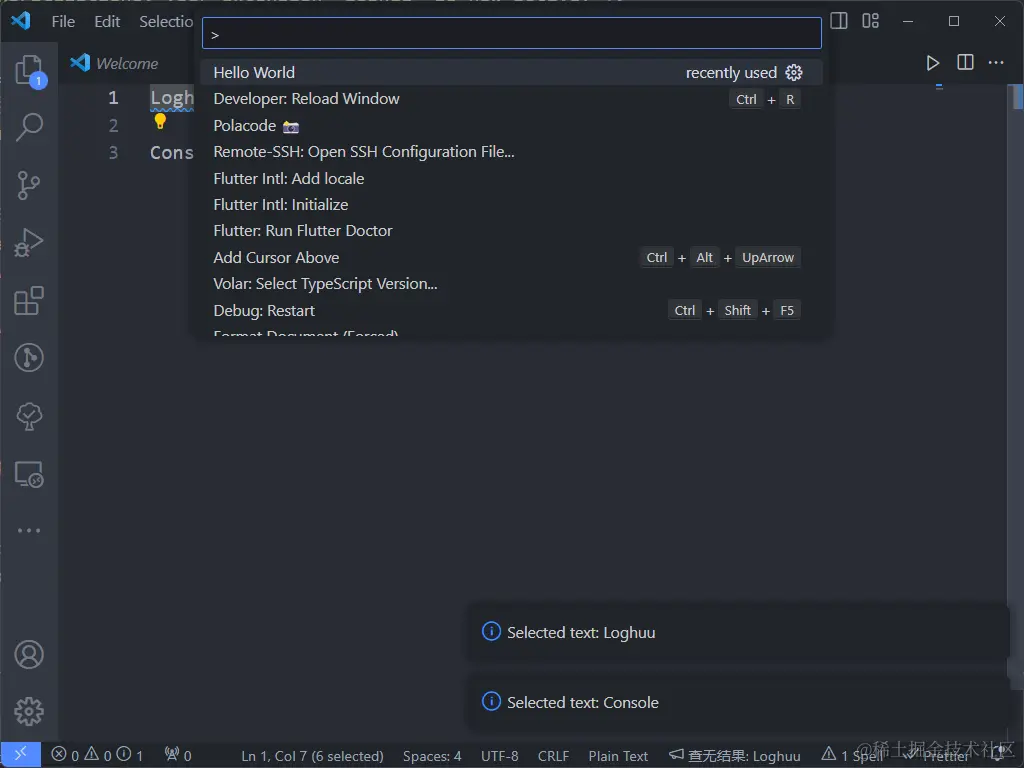Image resolution: width=1024 pixels, height=768 pixels.
Task: Click line number 3 in the gutter
Action: [113, 153]
